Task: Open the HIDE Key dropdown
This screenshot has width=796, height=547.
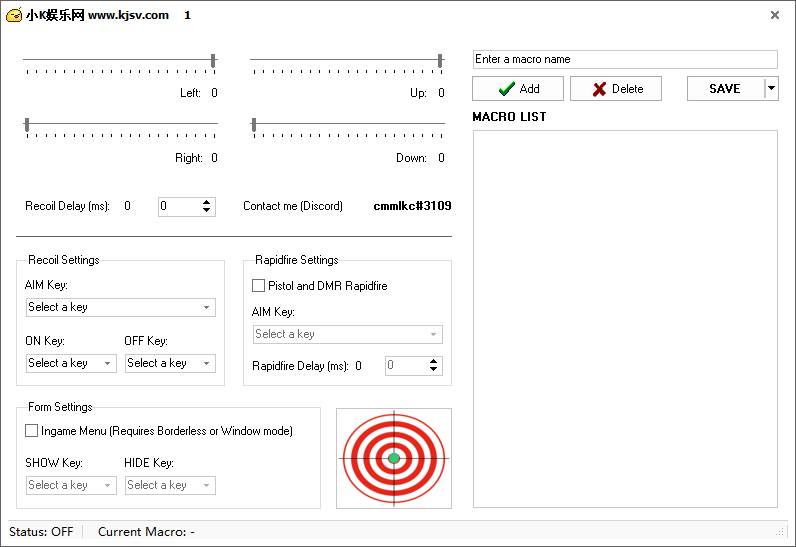Action: (x=171, y=486)
